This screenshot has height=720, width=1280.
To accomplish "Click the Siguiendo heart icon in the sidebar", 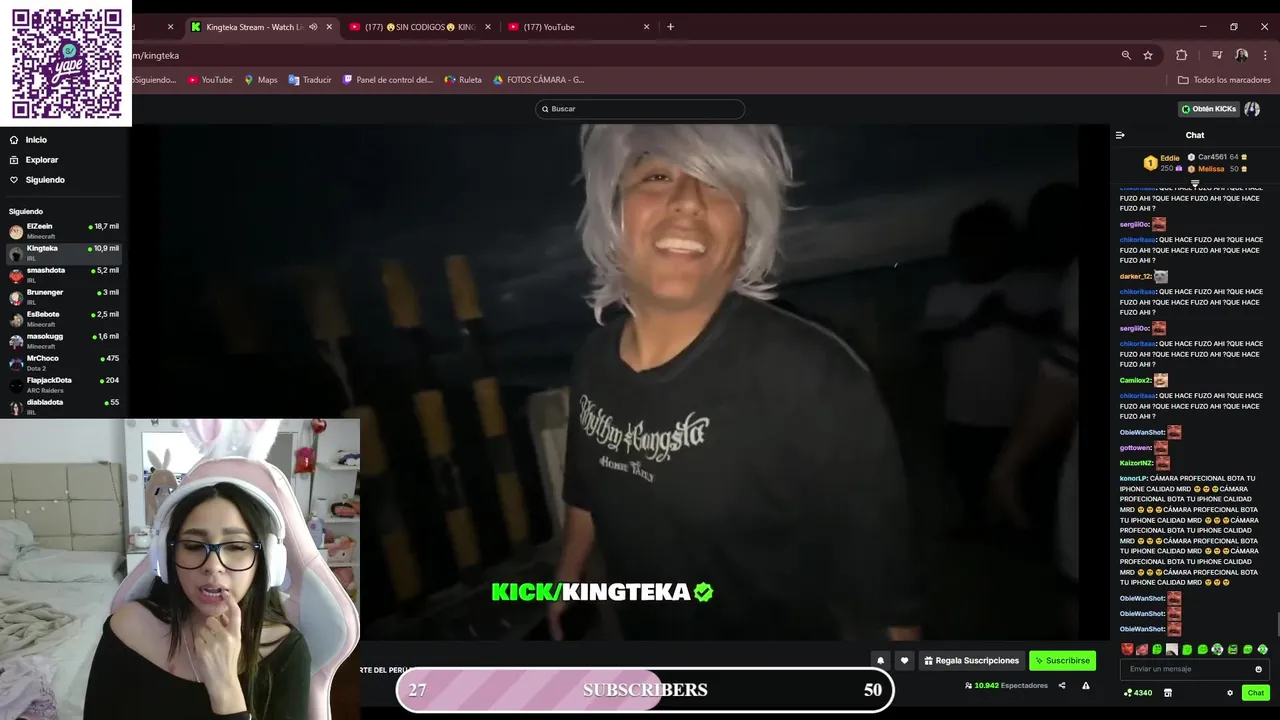I will [14, 180].
